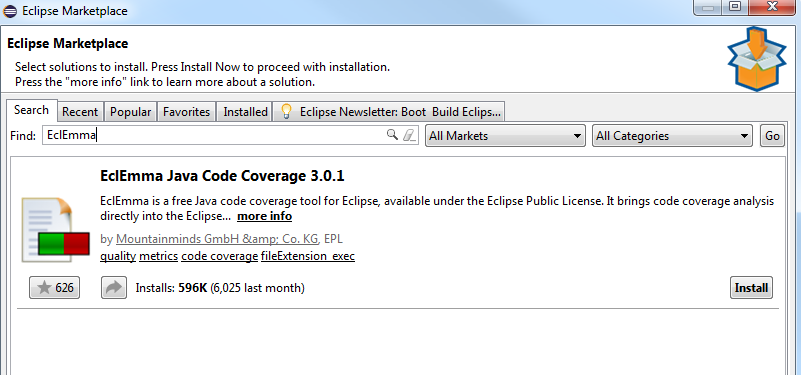The height and width of the screenshot is (375, 801).
Task: Click the share arrow icon for EclEmma
Action: pos(113,288)
